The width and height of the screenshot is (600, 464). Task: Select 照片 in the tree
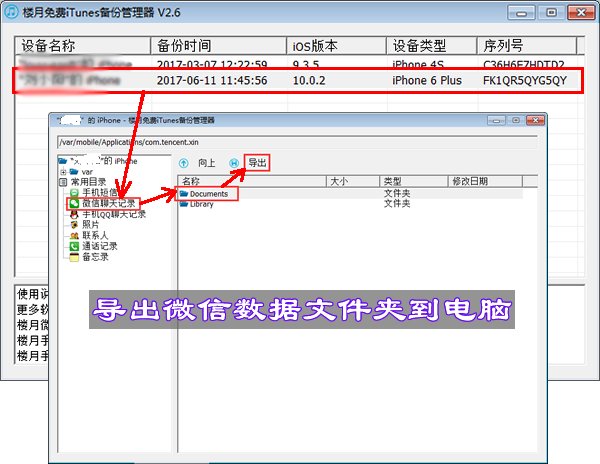point(91,225)
